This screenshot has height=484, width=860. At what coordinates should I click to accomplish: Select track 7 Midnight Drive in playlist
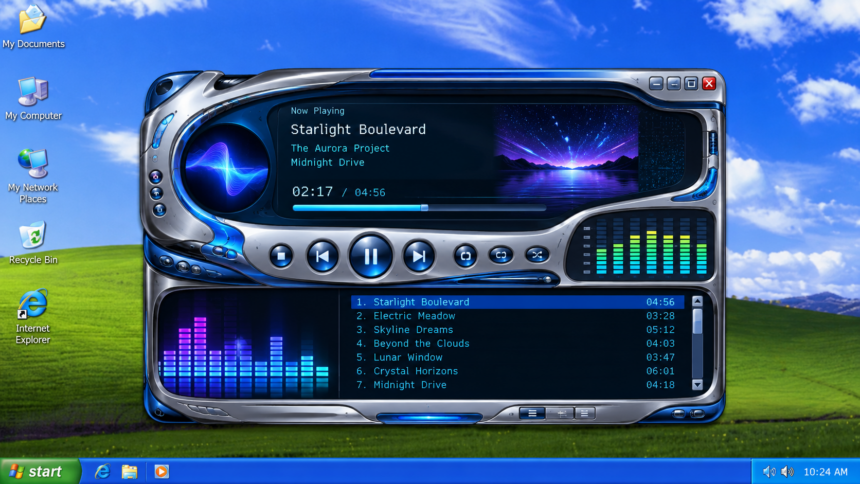(517, 385)
